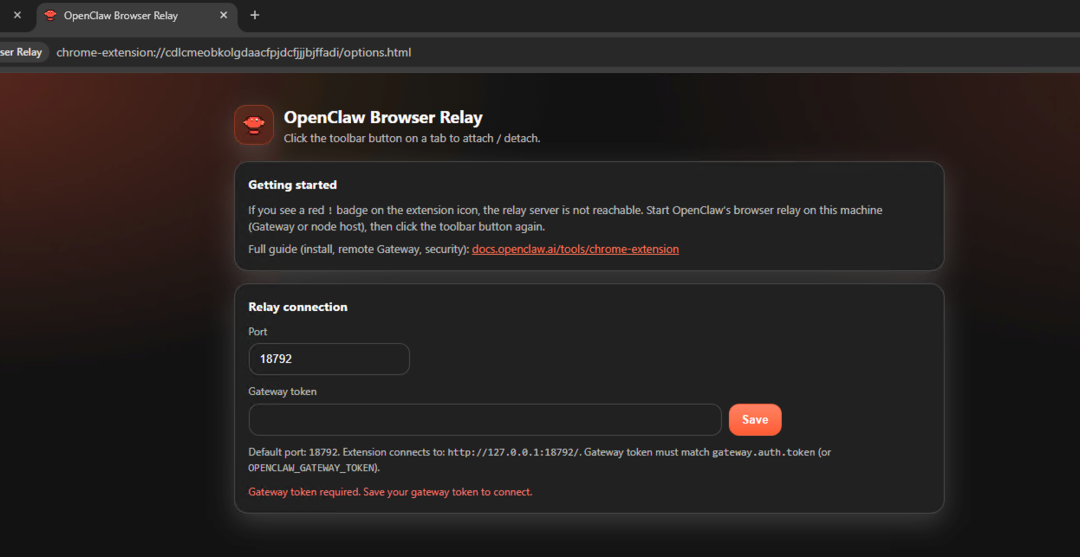This screenshot has width=1080, height=557.
Task: Open the docs.openclaw.ai/tools/chrome-extension link
Action: (575, 249)
